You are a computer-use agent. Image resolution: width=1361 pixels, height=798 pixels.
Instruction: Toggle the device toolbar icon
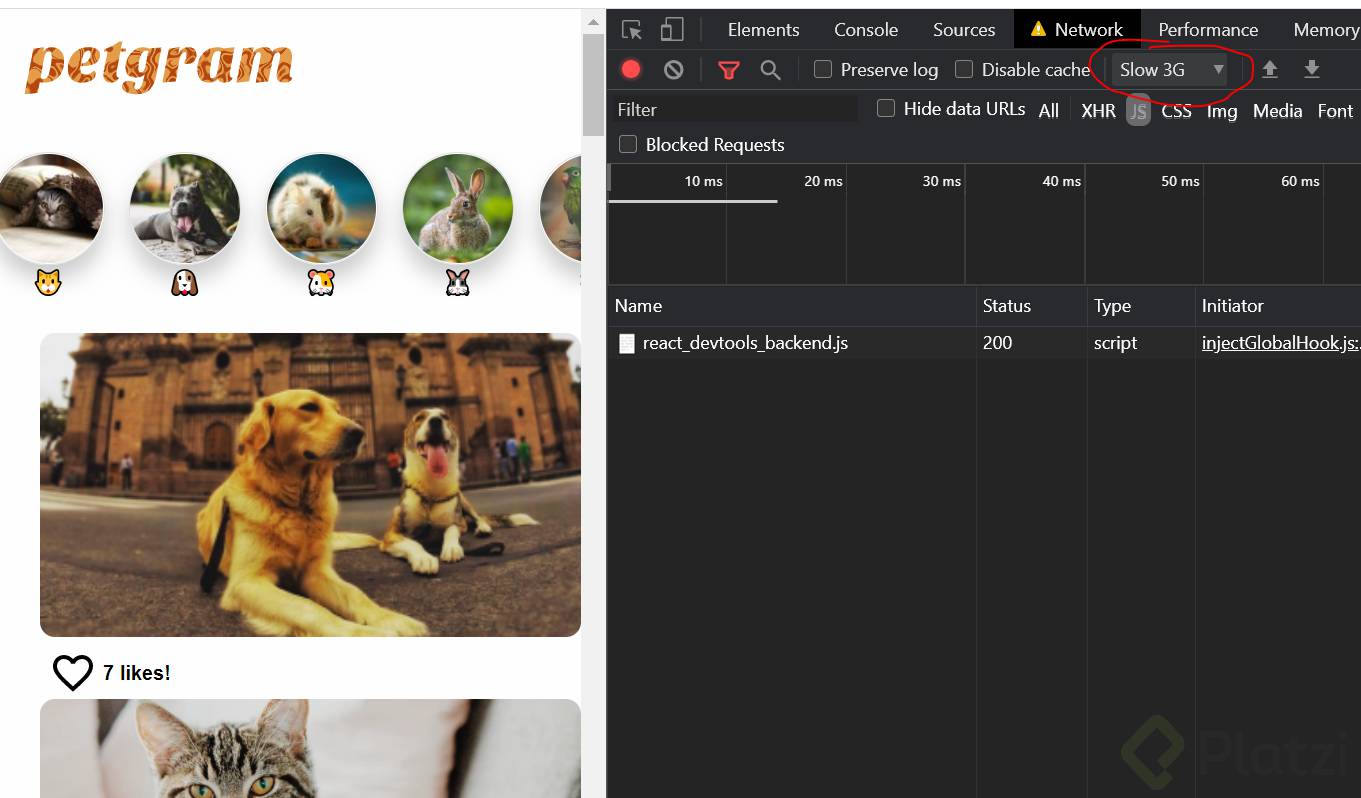[672, 30]
